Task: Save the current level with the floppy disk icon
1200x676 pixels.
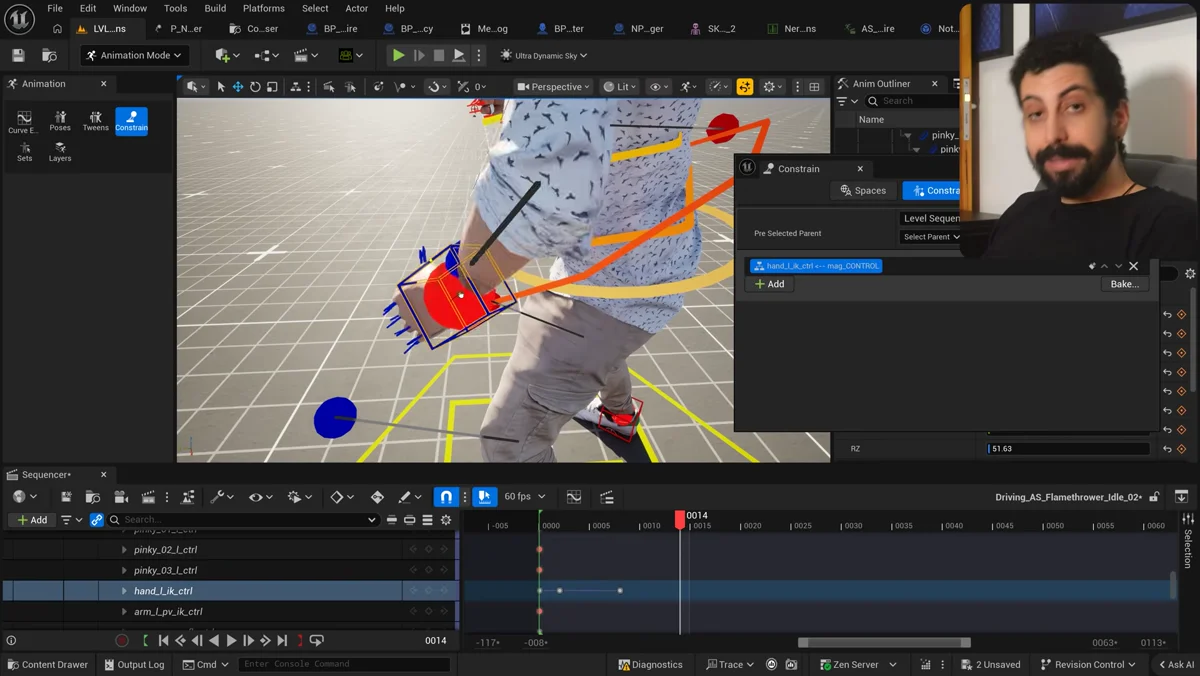Action: (x=18, y=55)
